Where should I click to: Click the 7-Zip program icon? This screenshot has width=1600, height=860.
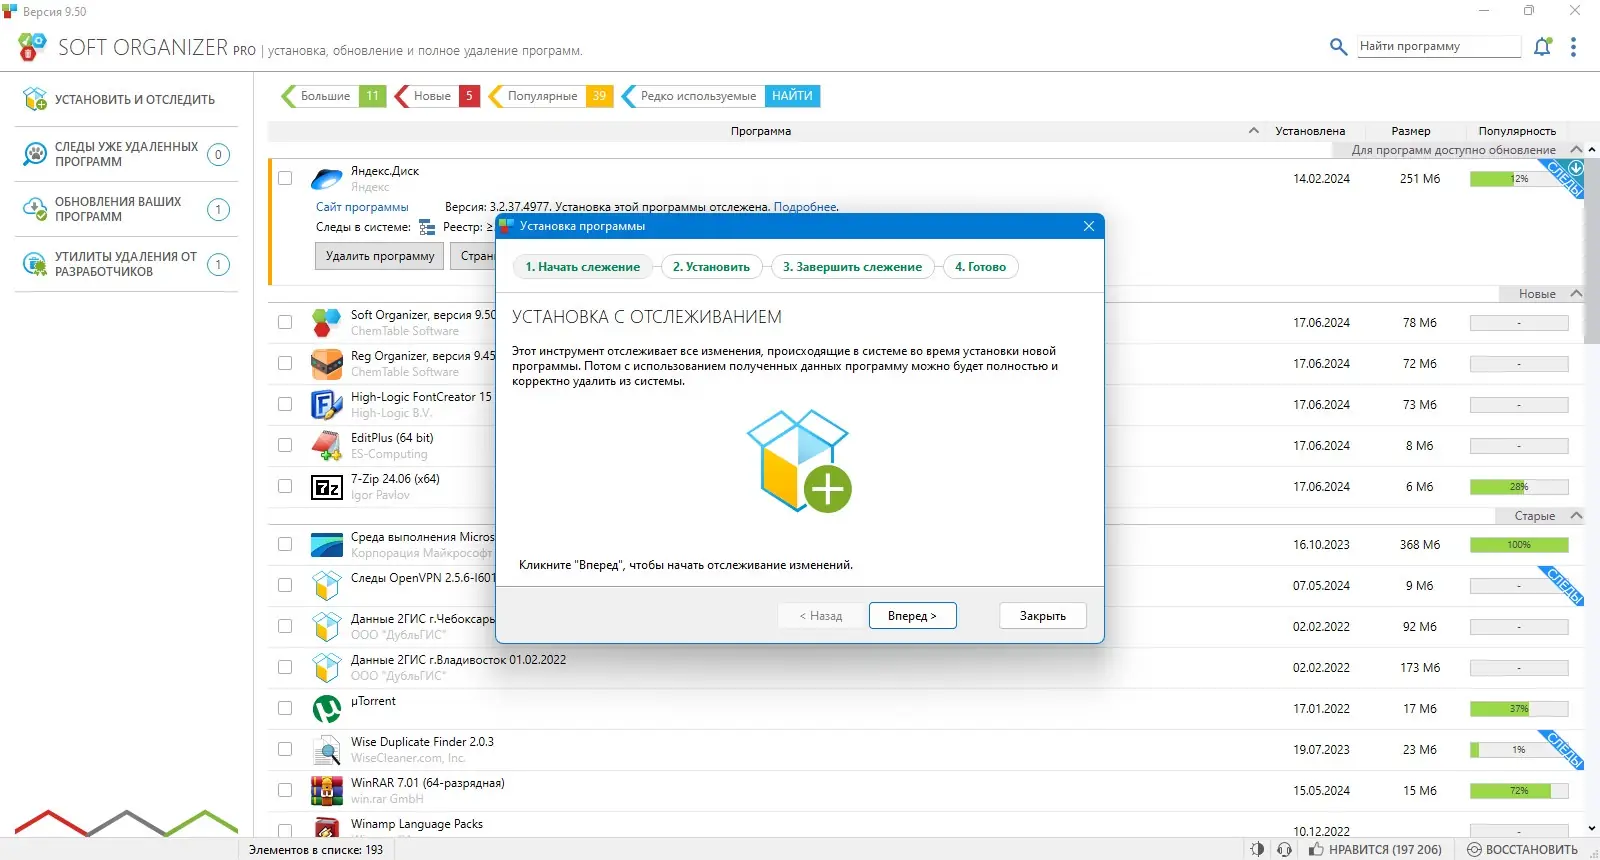327,487
